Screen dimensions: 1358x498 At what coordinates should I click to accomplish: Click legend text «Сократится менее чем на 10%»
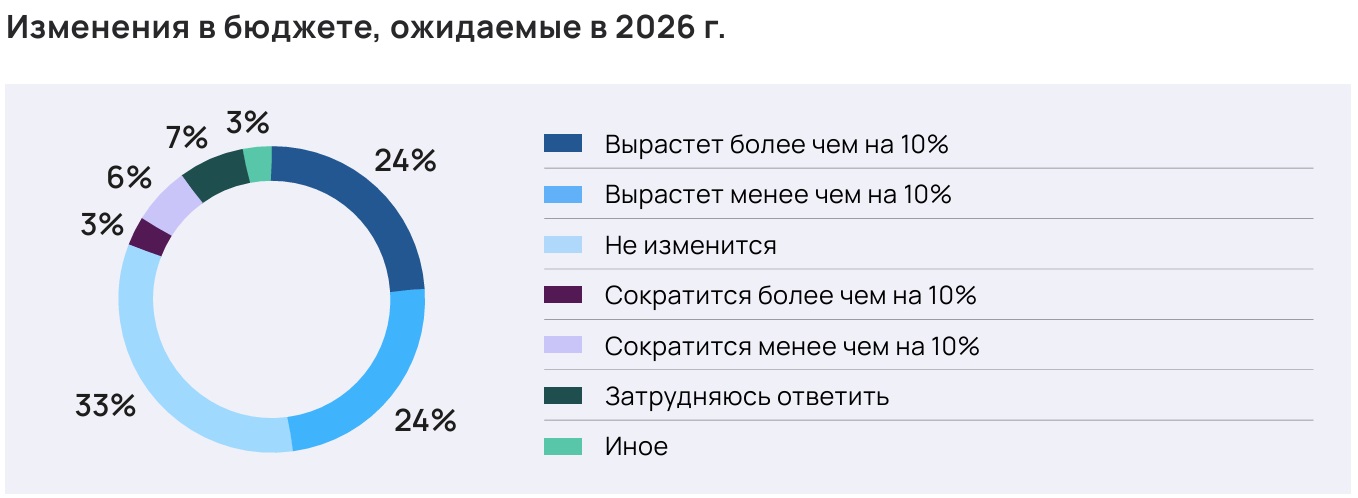(x=791, y=346)
